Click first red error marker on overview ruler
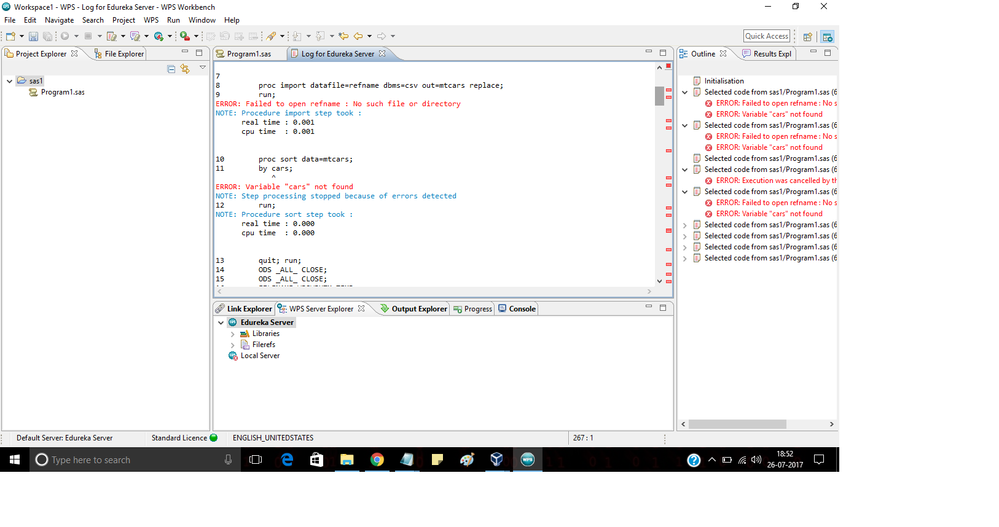Screen dimensions: 999x527 pyautogui.click(x=669, y=90)
